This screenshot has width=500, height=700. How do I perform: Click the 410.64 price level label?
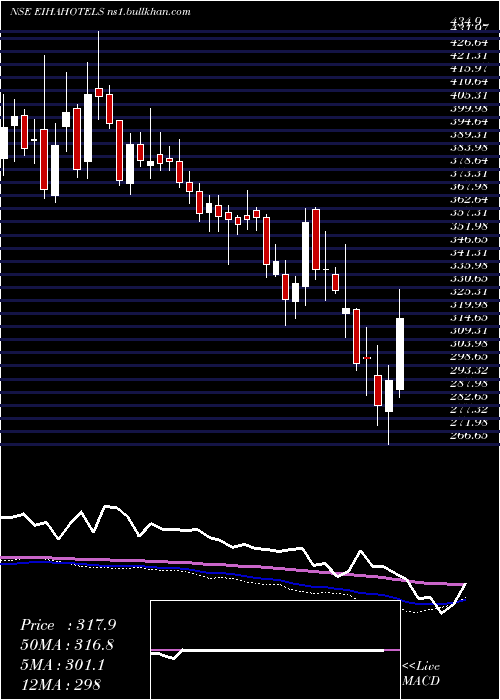point(467,82)
